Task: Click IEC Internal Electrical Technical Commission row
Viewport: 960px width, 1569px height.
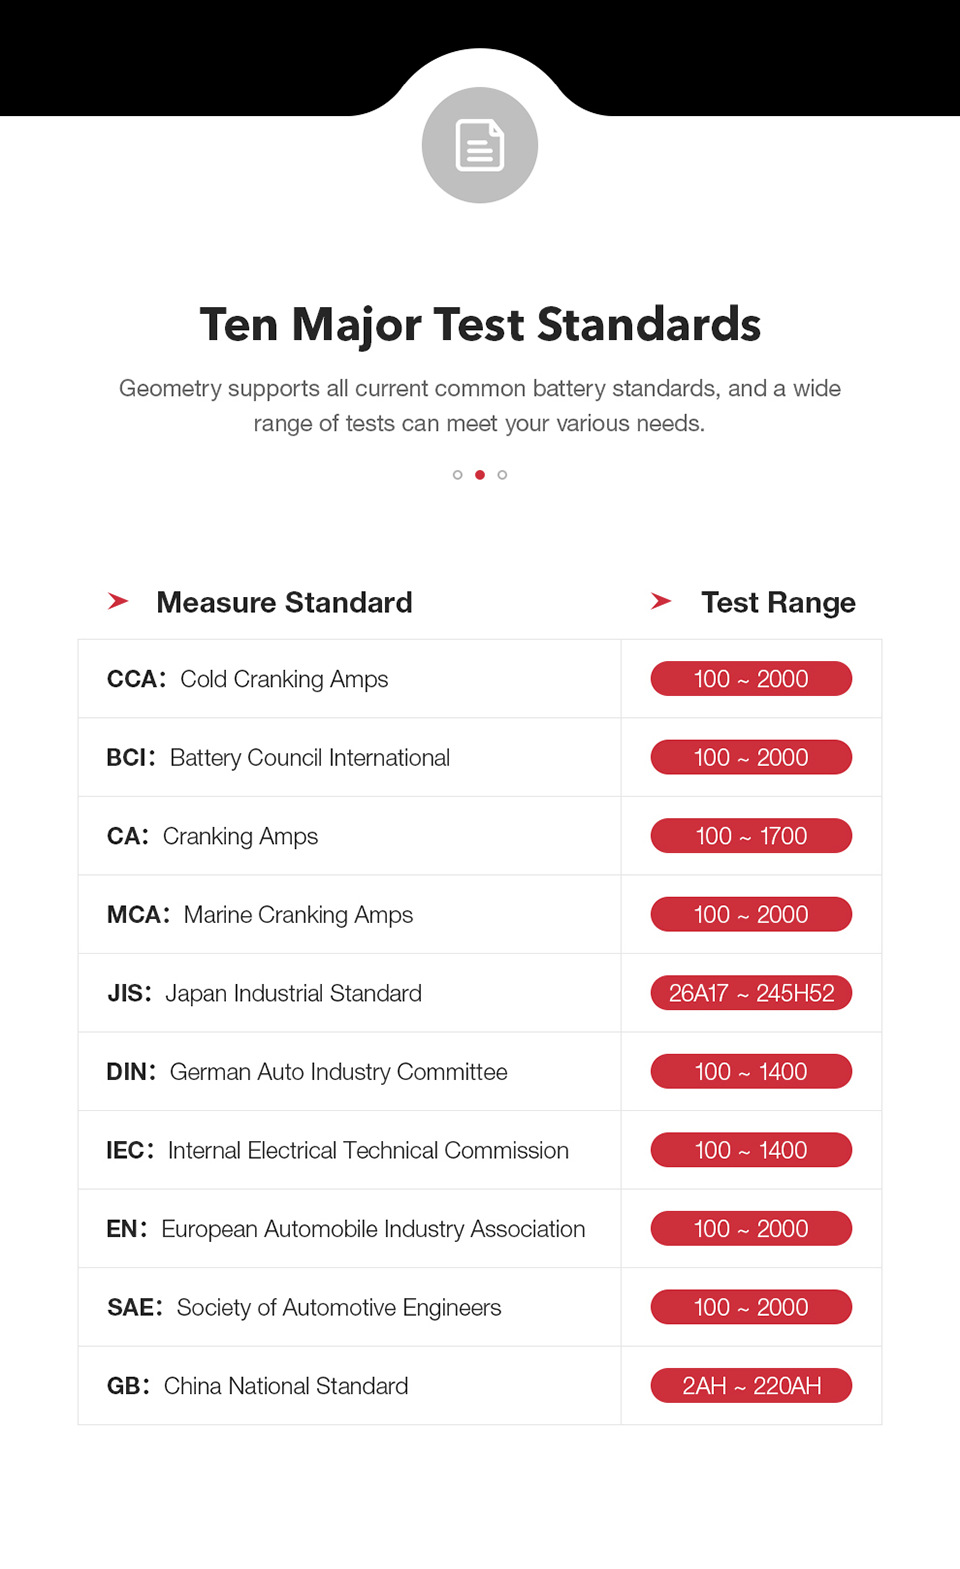Action: [337, 1150]
